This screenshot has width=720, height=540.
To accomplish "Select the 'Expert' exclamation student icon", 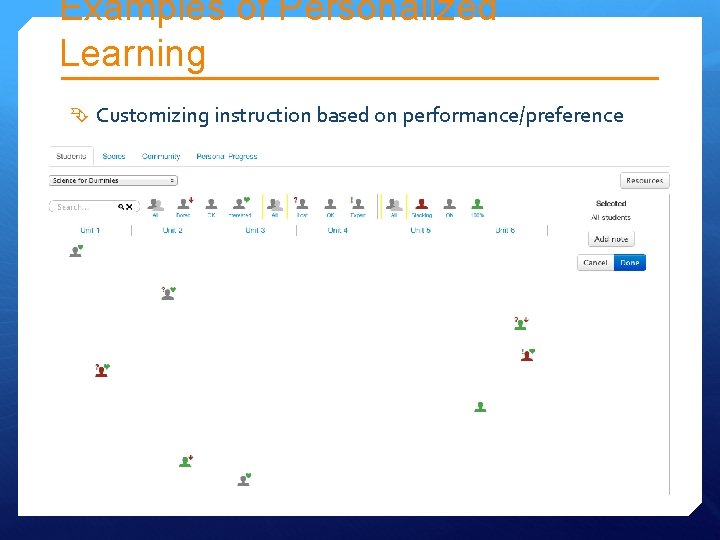I will (x=357, y=208).
